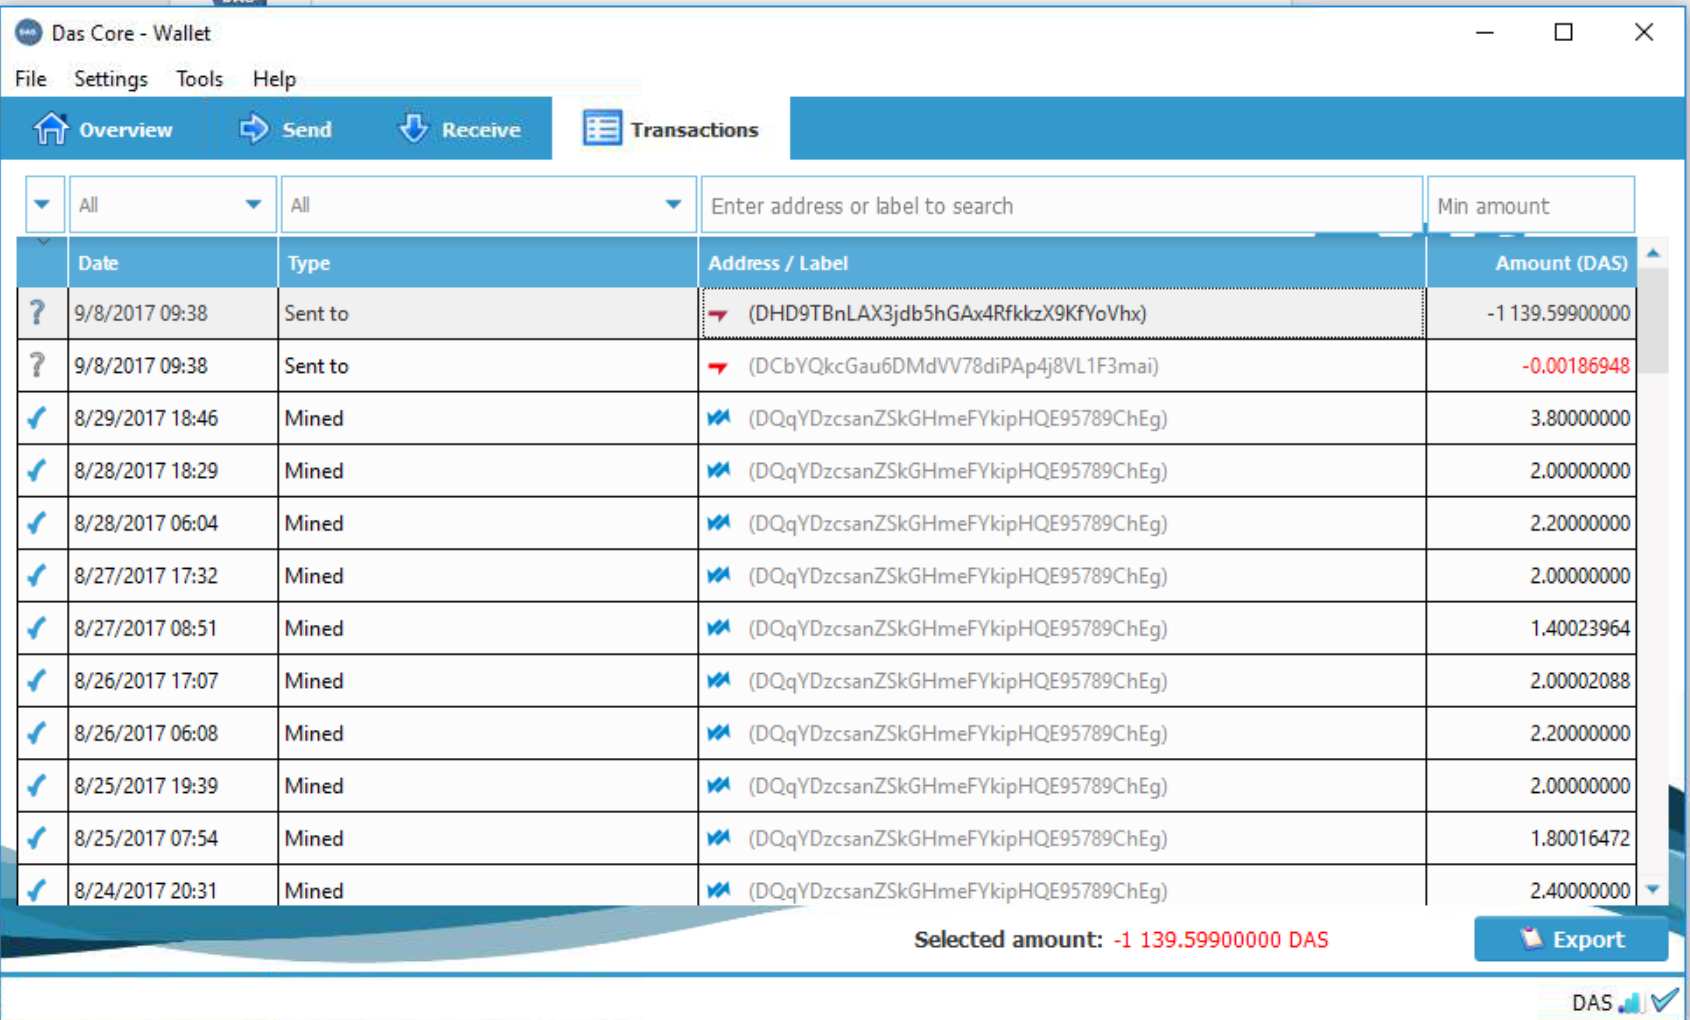Expand the date range dropdown showing All
This screenshot has height=1020, width=1690.
tap(172, 205)
